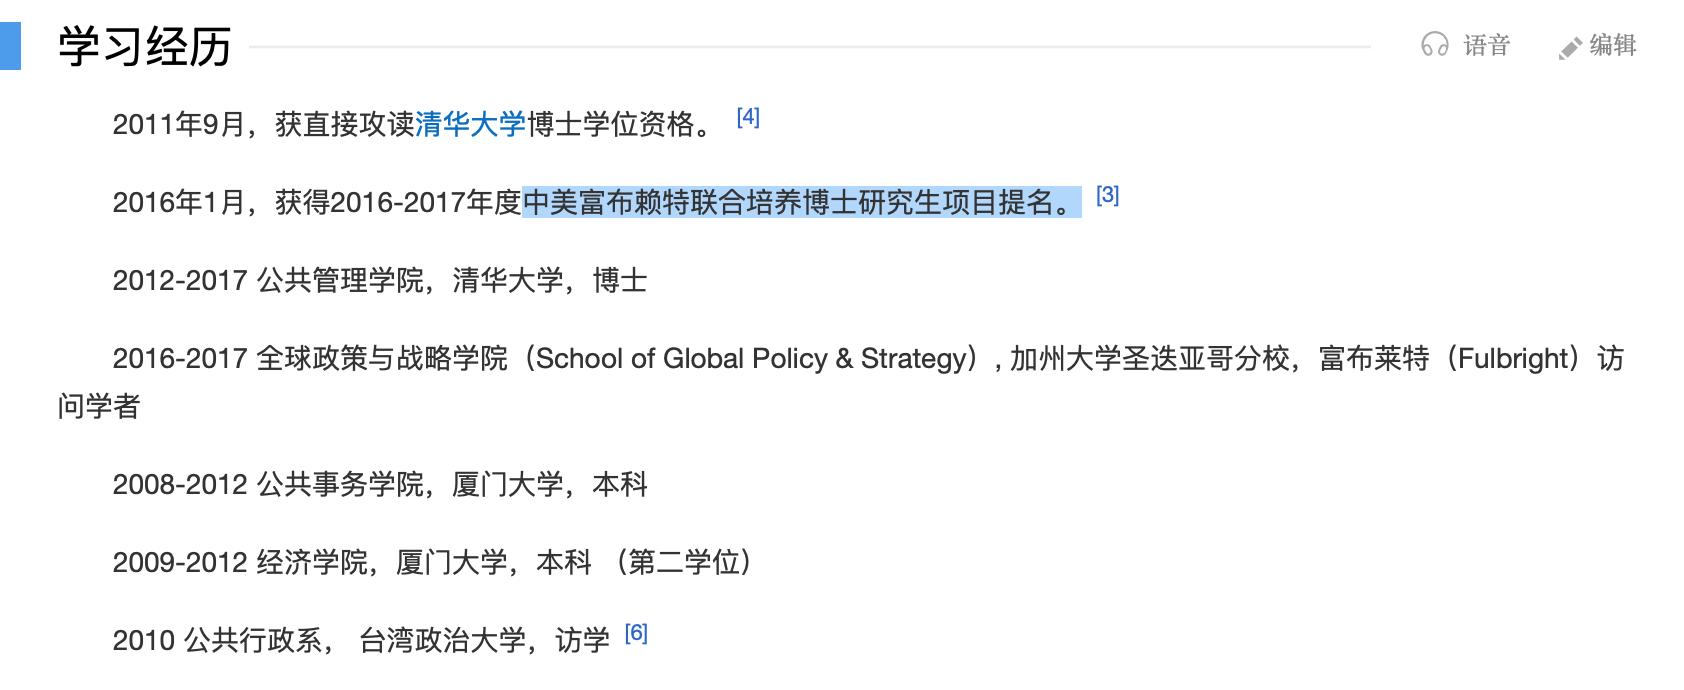Click the 2009-2012 经济学院 line
The height and width of the screenshot is (690, 1684).
click(x=430, y=563)
